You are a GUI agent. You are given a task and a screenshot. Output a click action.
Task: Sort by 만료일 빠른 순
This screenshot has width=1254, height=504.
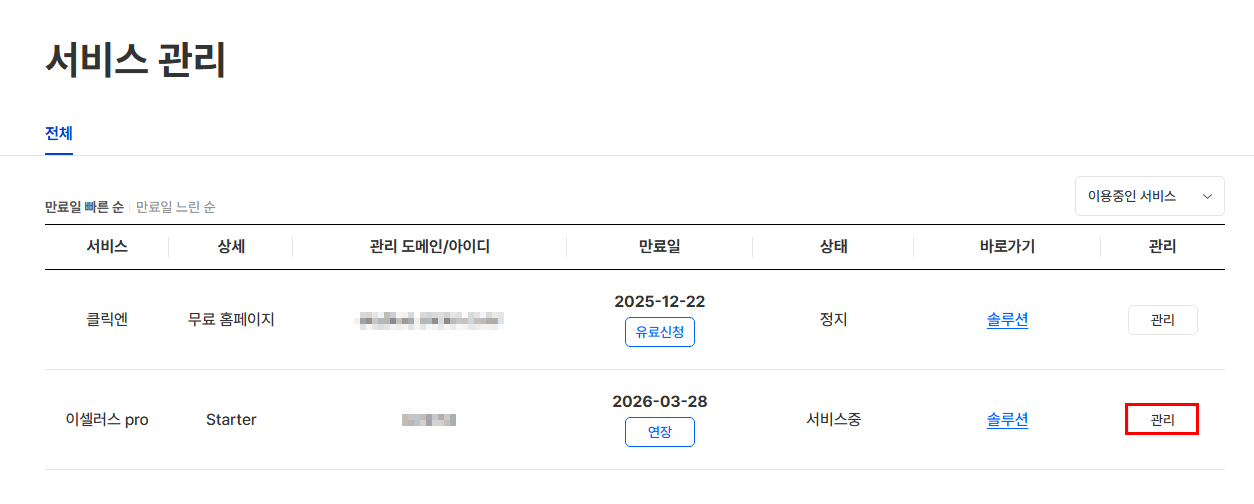point(84,207)
